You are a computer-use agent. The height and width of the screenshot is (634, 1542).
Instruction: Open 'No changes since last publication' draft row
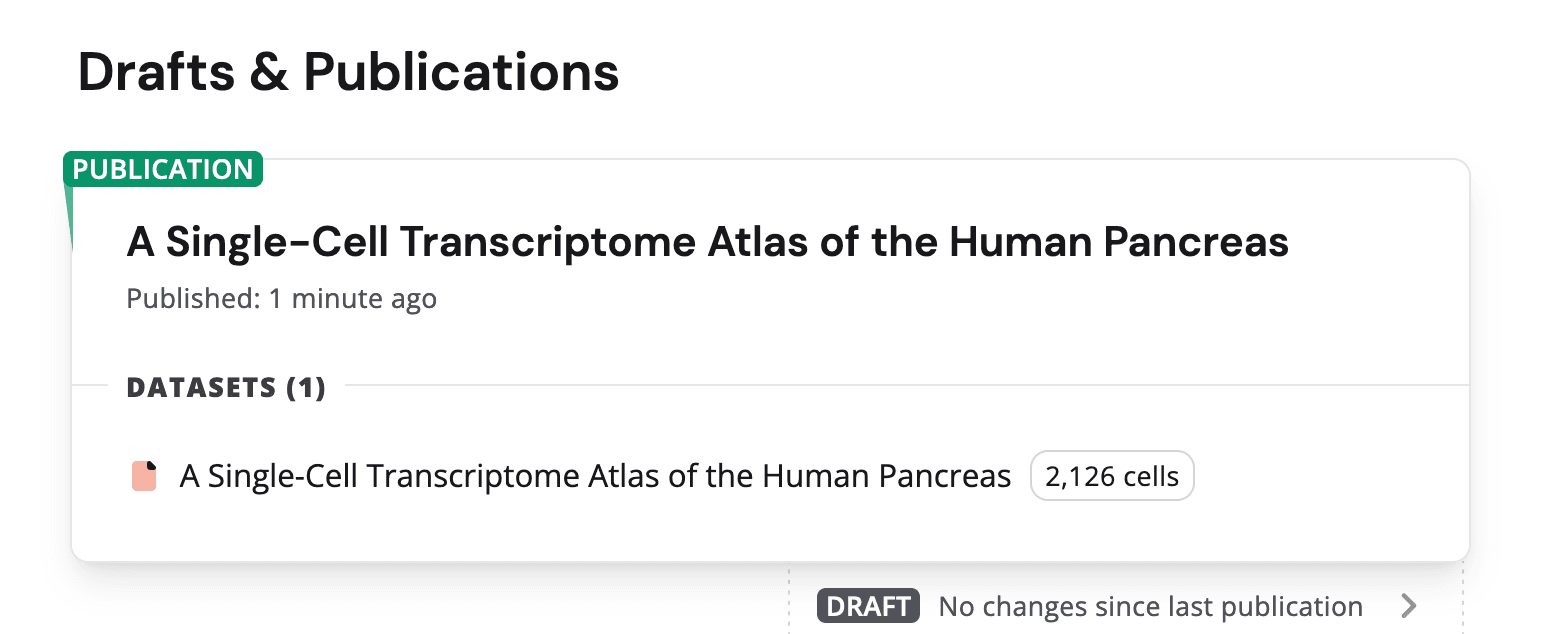point(1150,606)
